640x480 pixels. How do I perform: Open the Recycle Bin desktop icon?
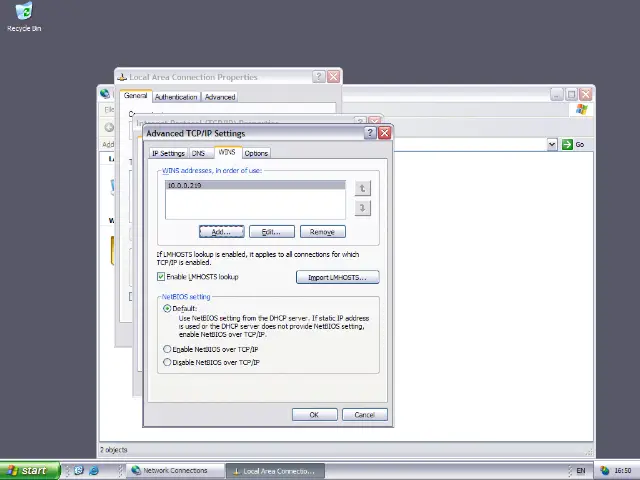[x=23, y=14]
